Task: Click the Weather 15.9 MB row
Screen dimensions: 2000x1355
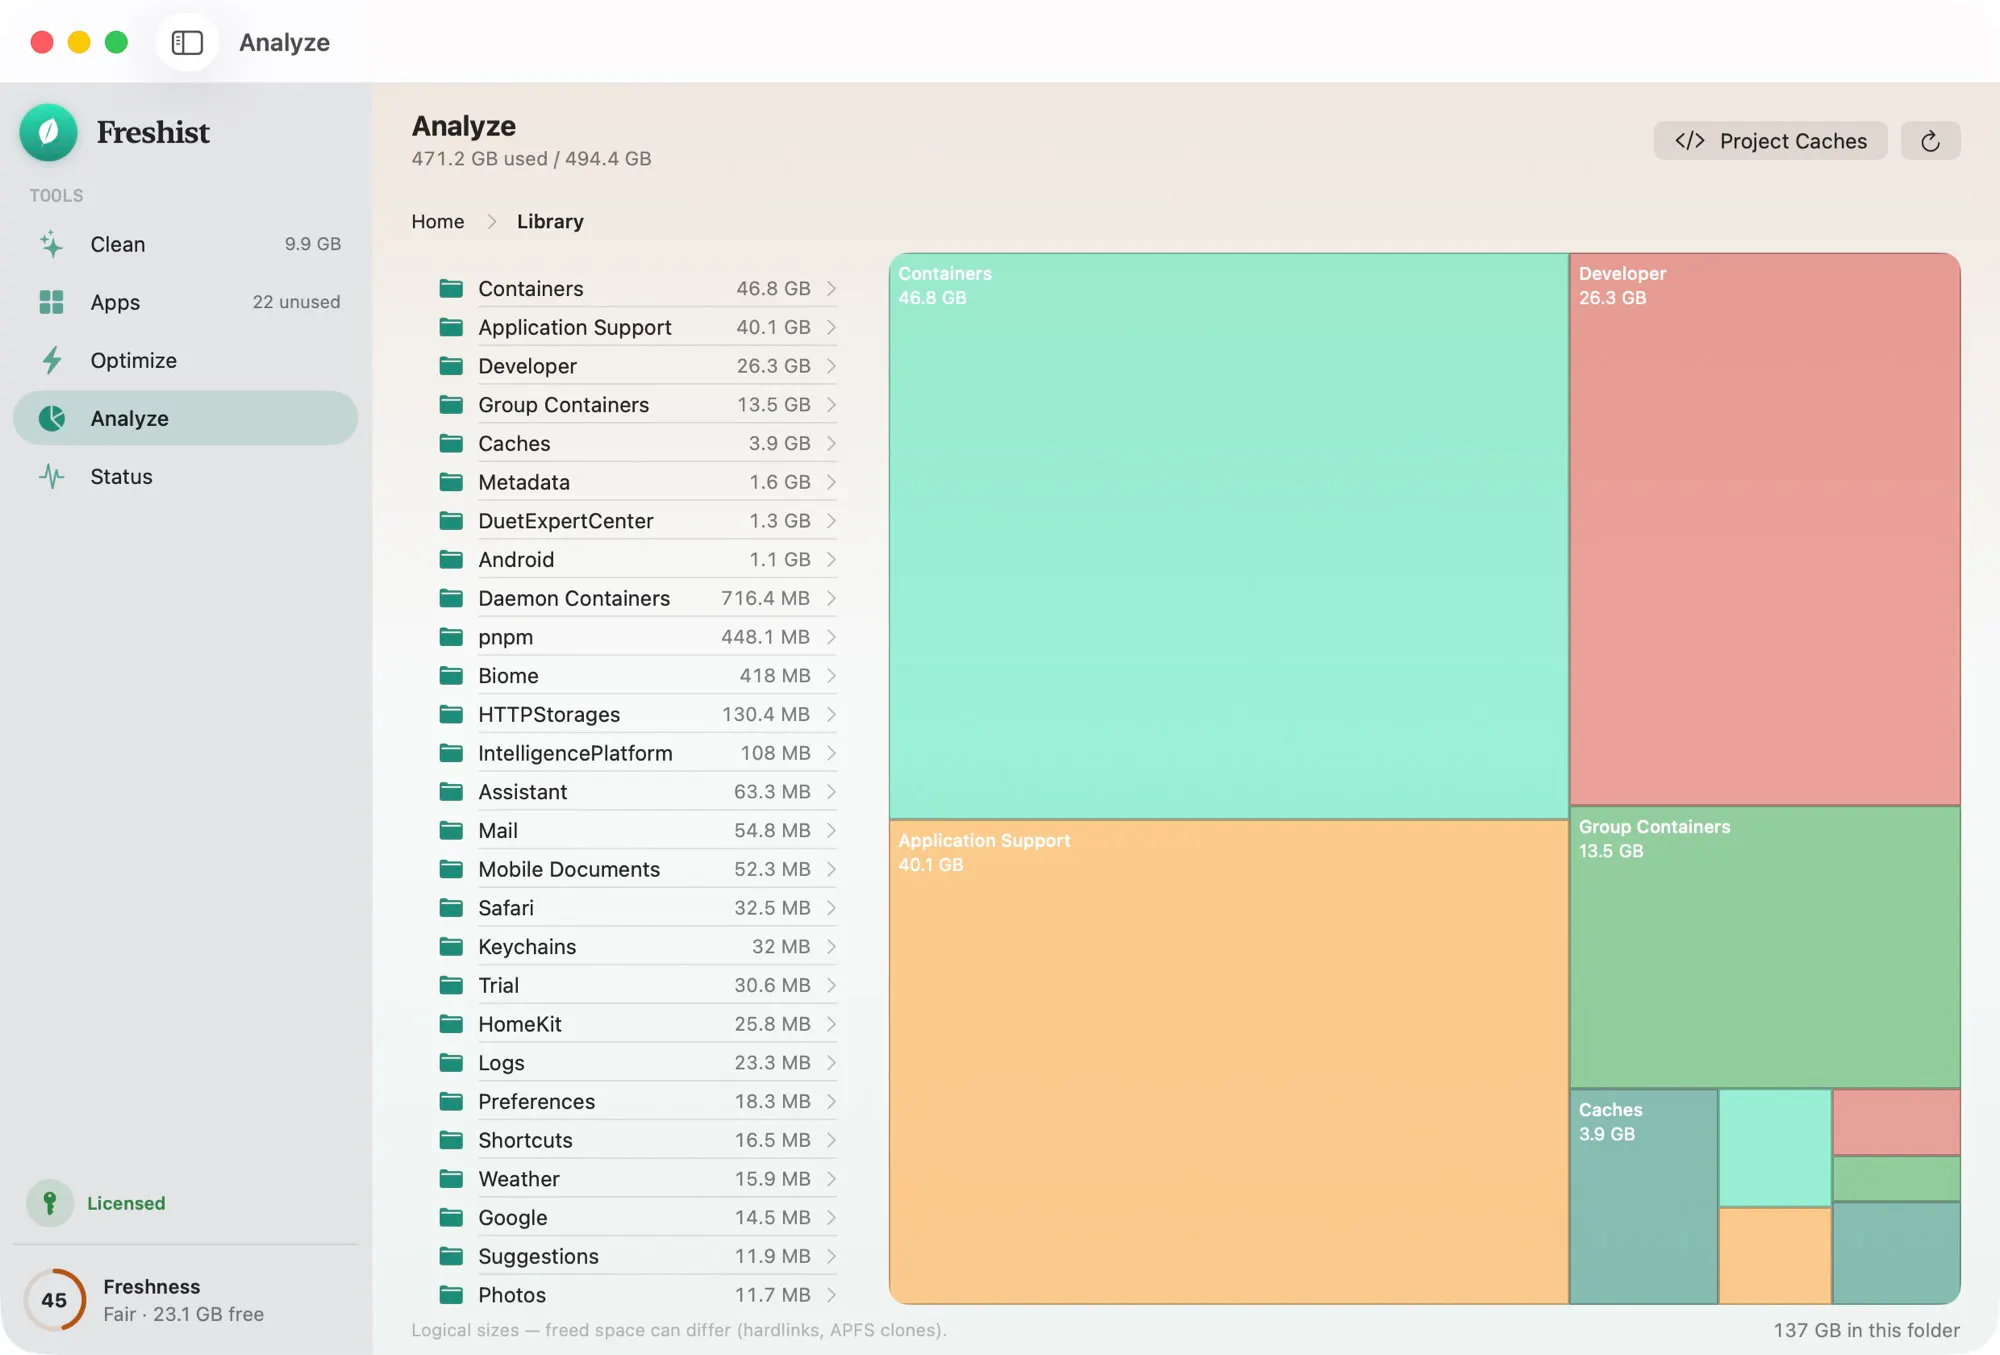Action: [x=637, y=1179]
